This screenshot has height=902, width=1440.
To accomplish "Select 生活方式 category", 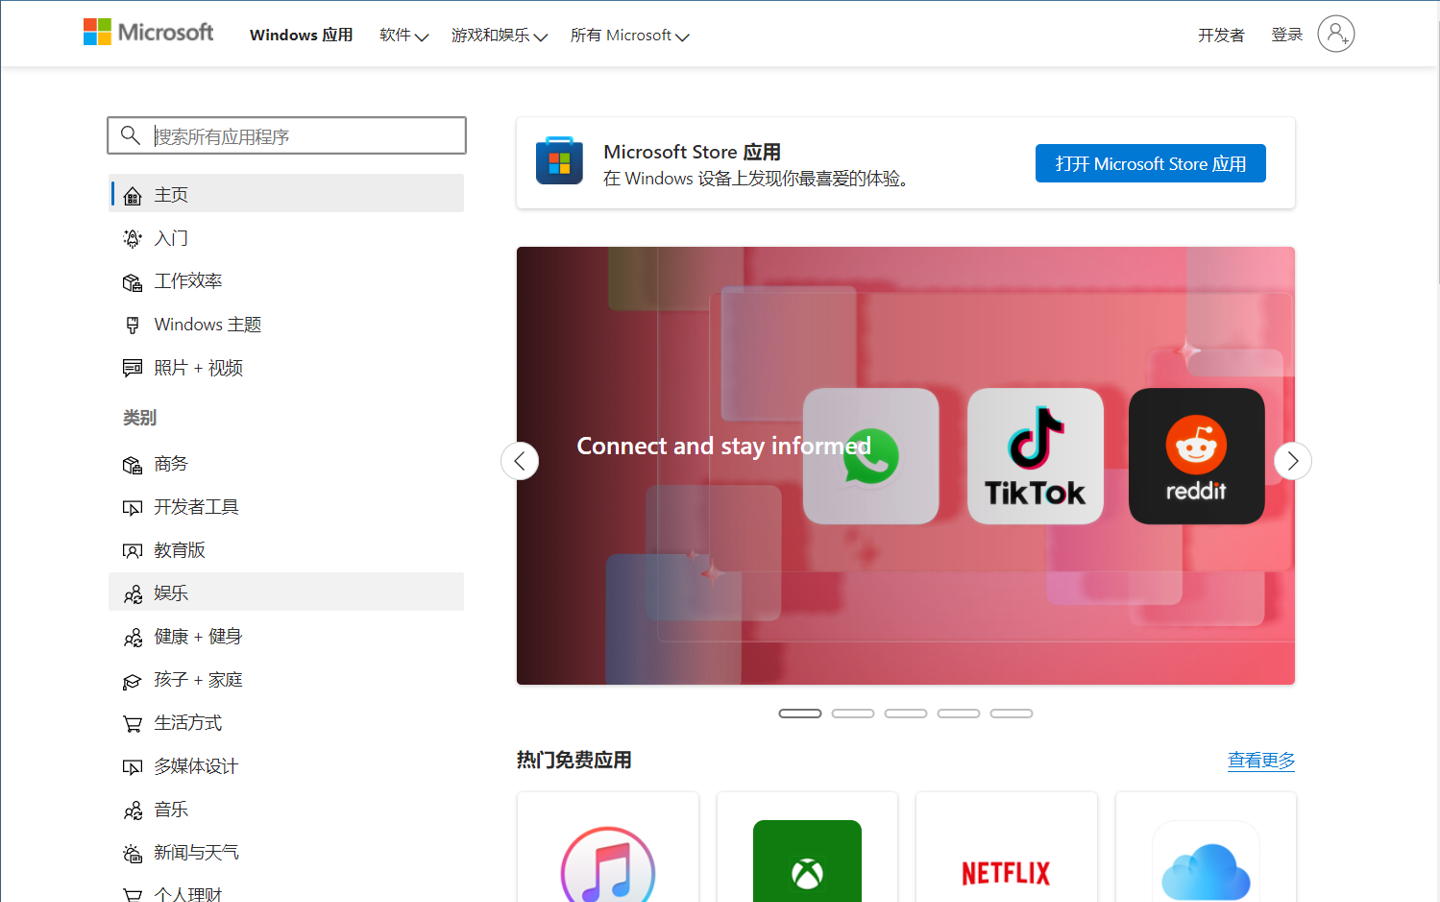I will pos(286,723).
